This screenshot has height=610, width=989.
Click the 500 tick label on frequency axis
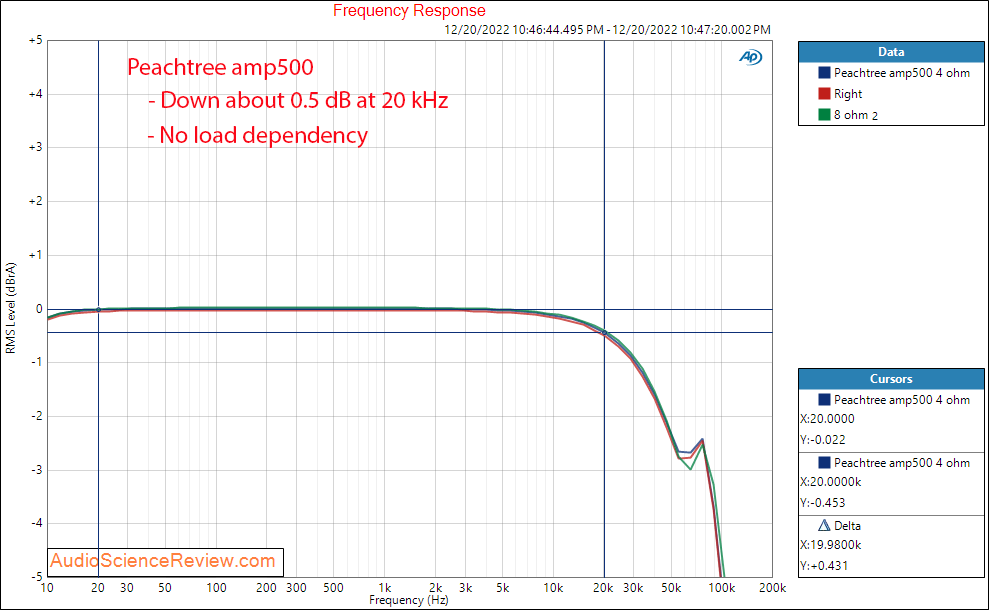click(333, 588)
